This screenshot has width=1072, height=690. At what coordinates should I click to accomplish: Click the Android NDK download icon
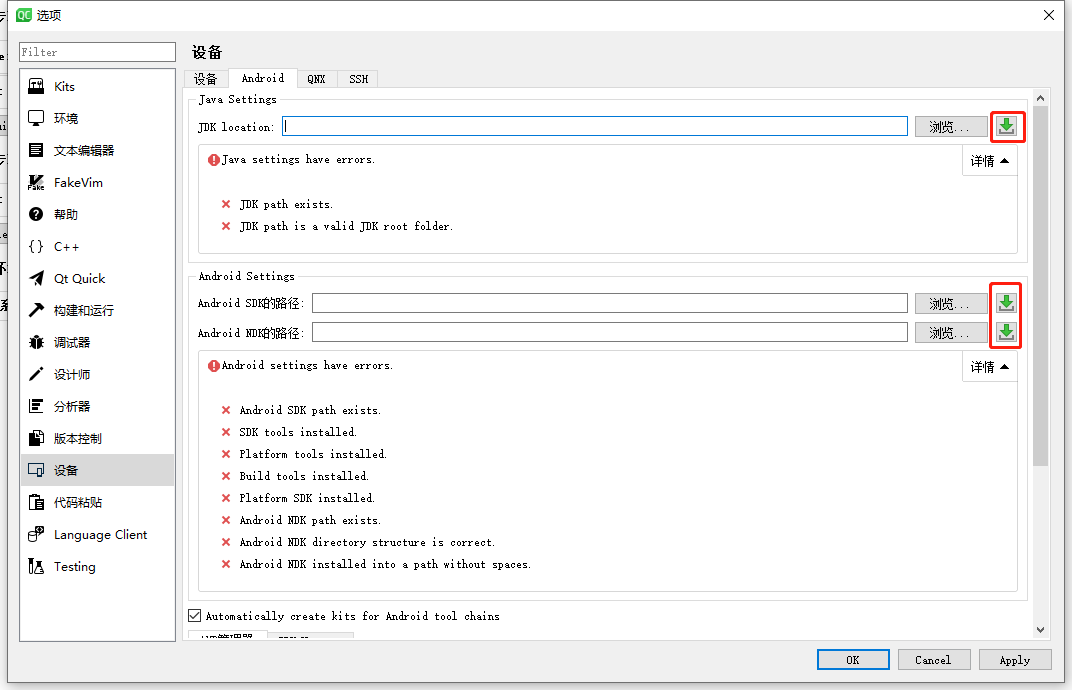pyautogui.click(x=1006, y=332)
